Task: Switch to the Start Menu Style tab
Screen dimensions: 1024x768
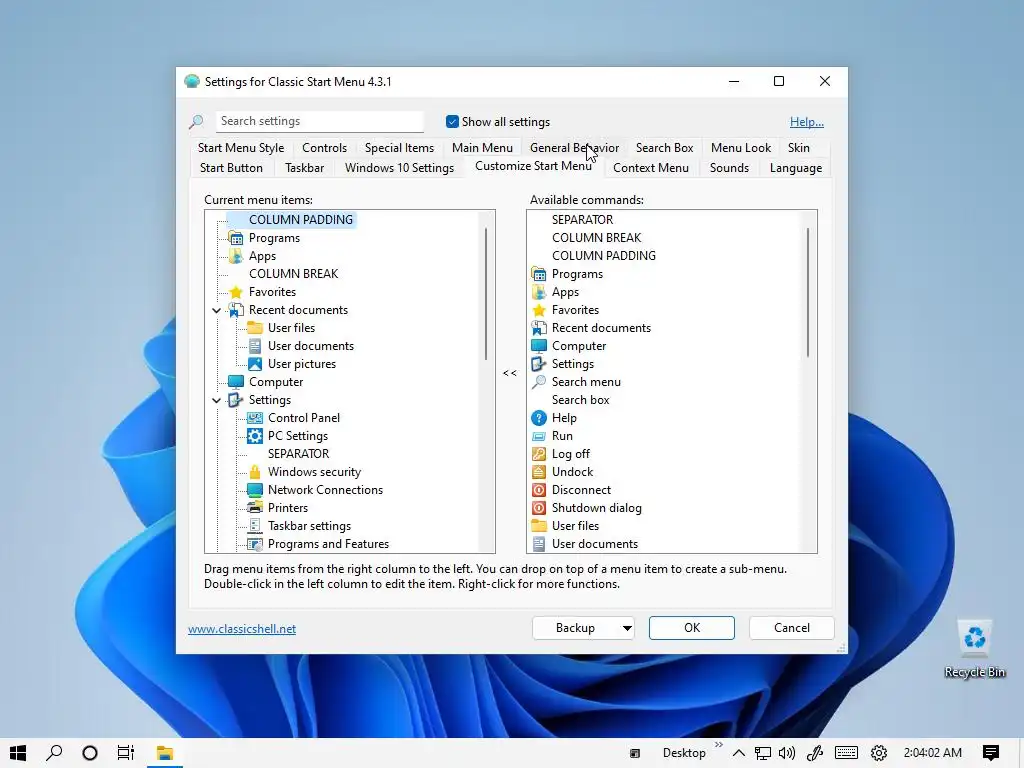Action: [241, 148]
